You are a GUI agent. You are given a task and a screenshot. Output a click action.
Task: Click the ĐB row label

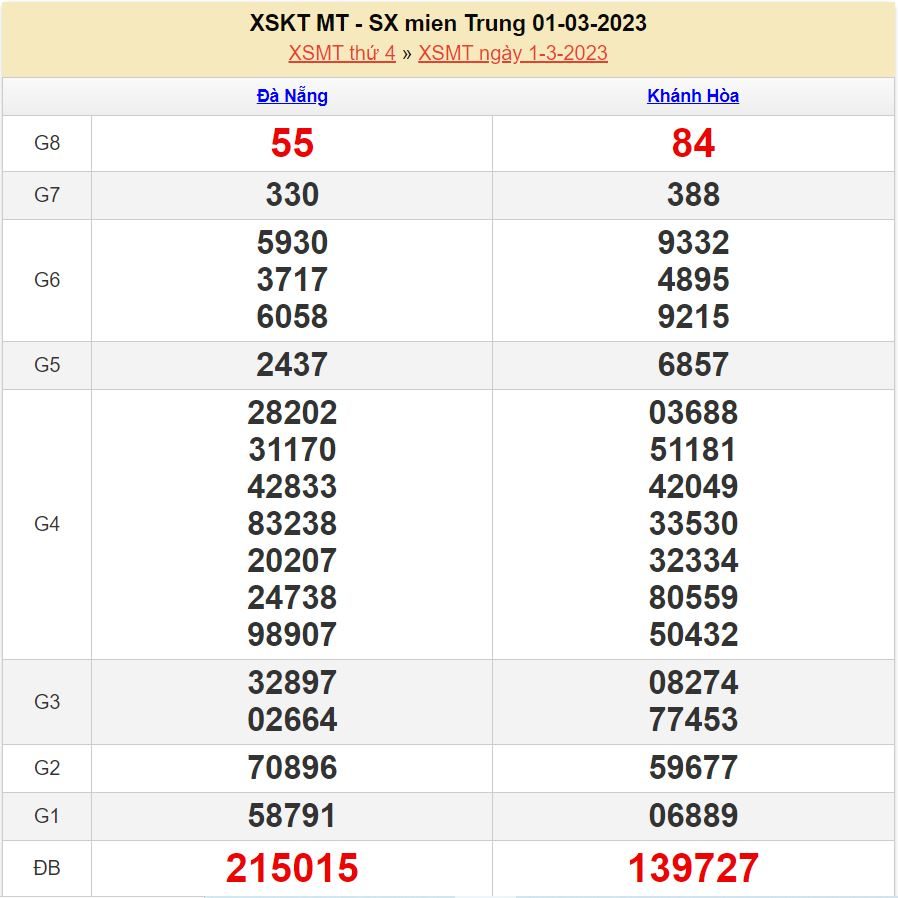coord(47,868)
